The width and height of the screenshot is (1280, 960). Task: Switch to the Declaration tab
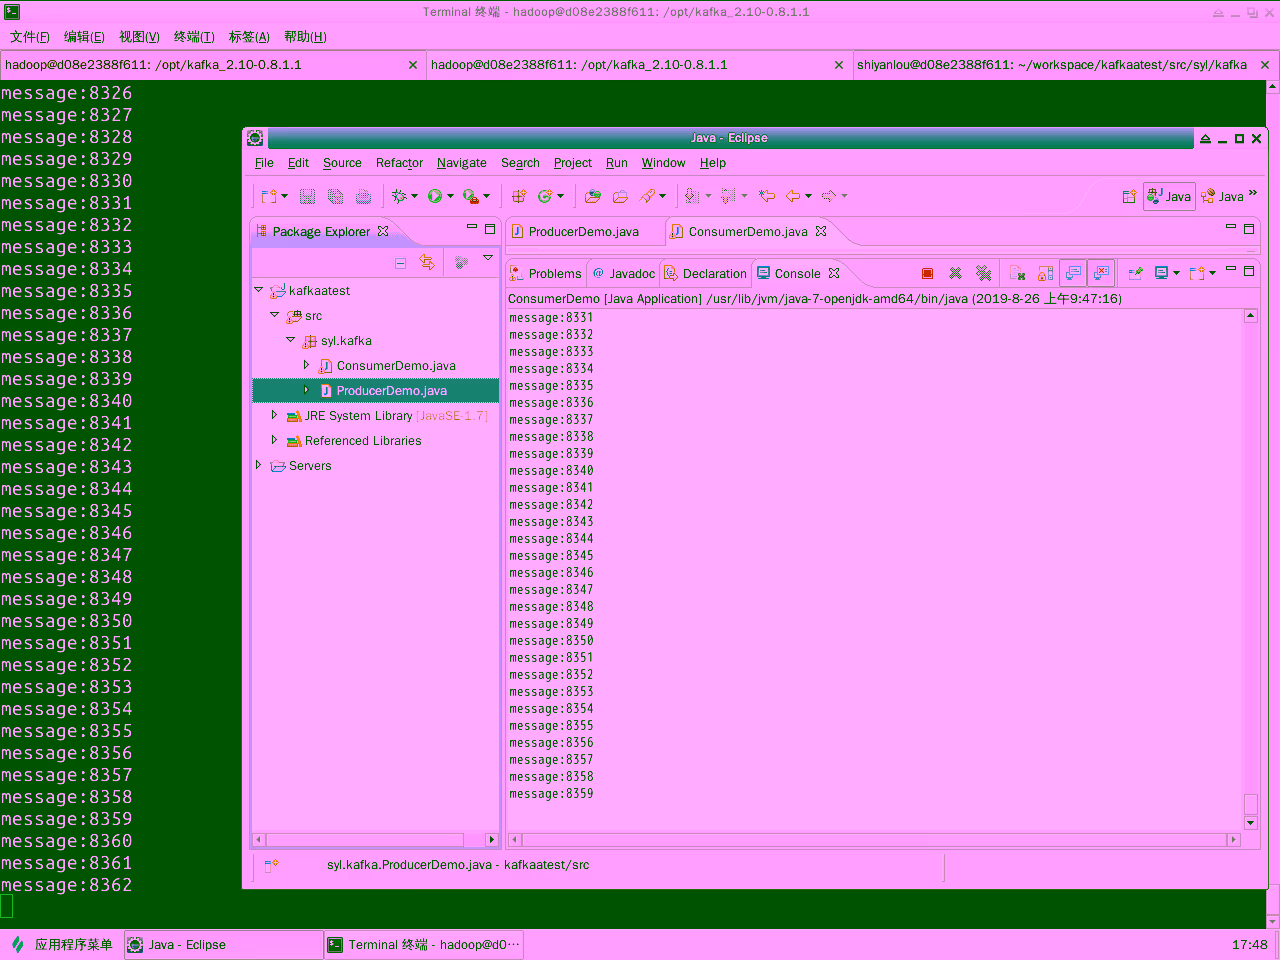click(706, 273)
